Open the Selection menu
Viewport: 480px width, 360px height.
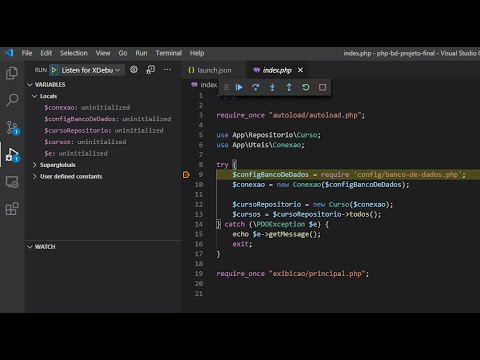(x=74, y=53)
